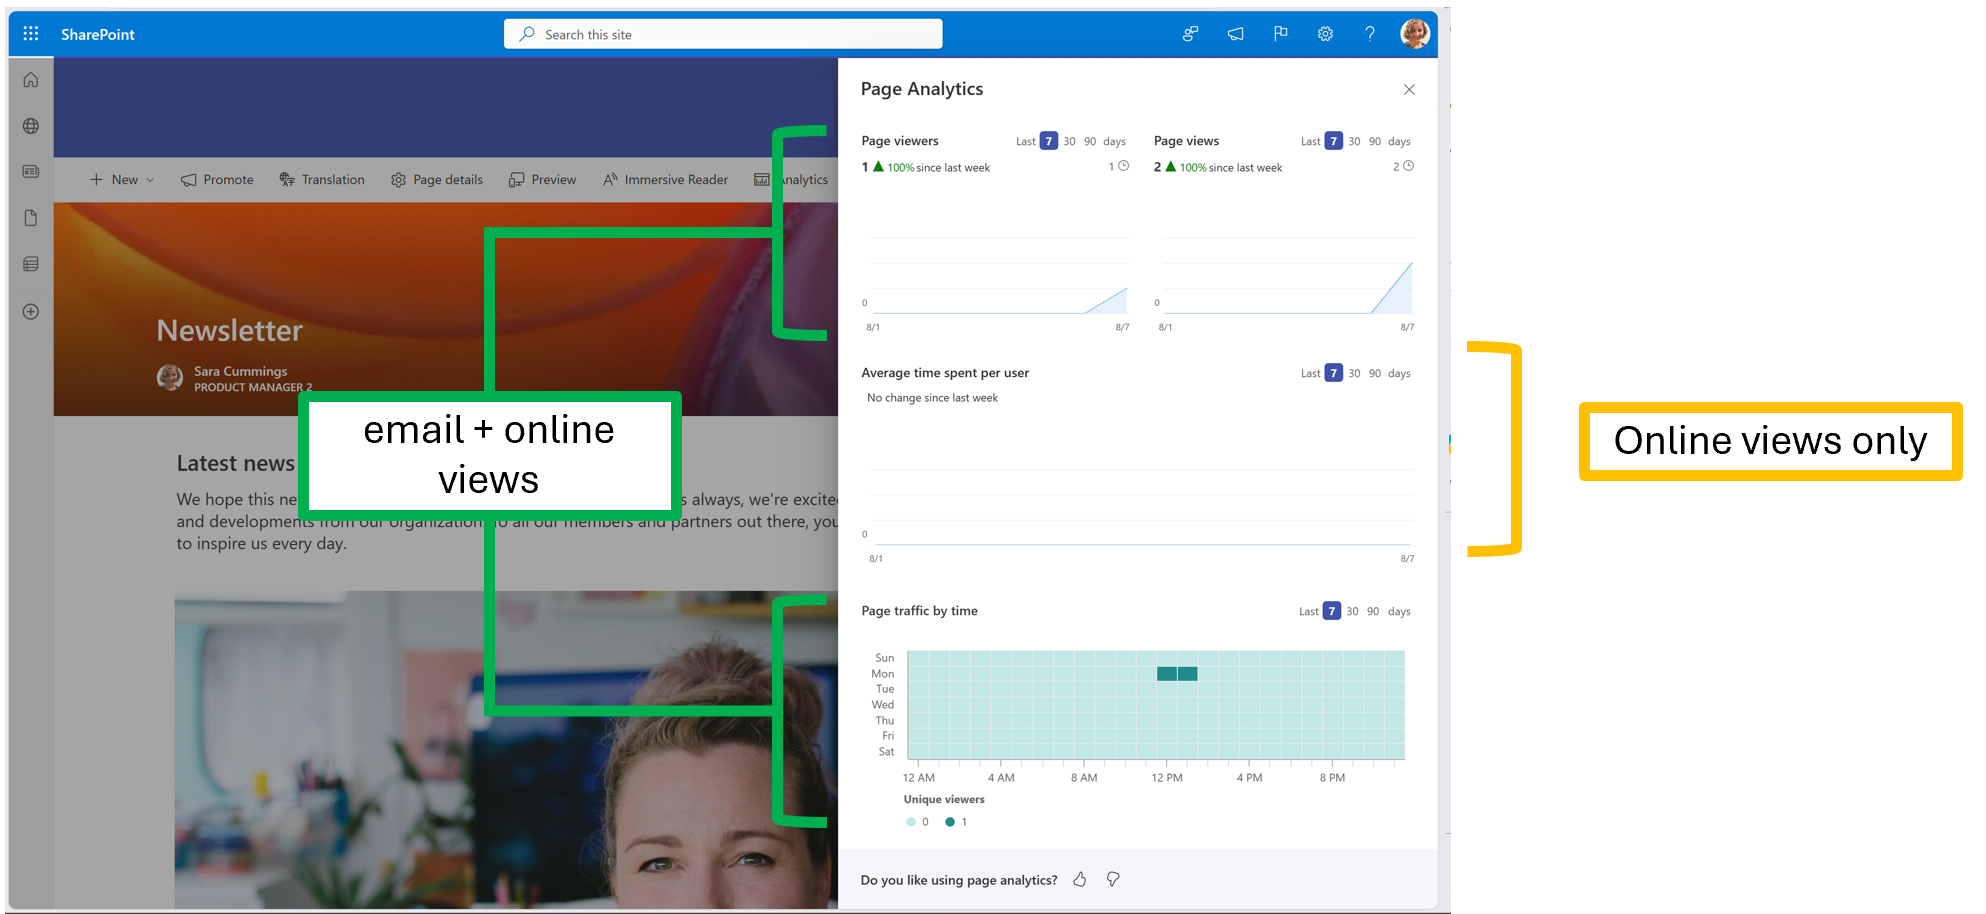
Task: Give a thumbs up to page analytics
Action: tap(1079, 879)
